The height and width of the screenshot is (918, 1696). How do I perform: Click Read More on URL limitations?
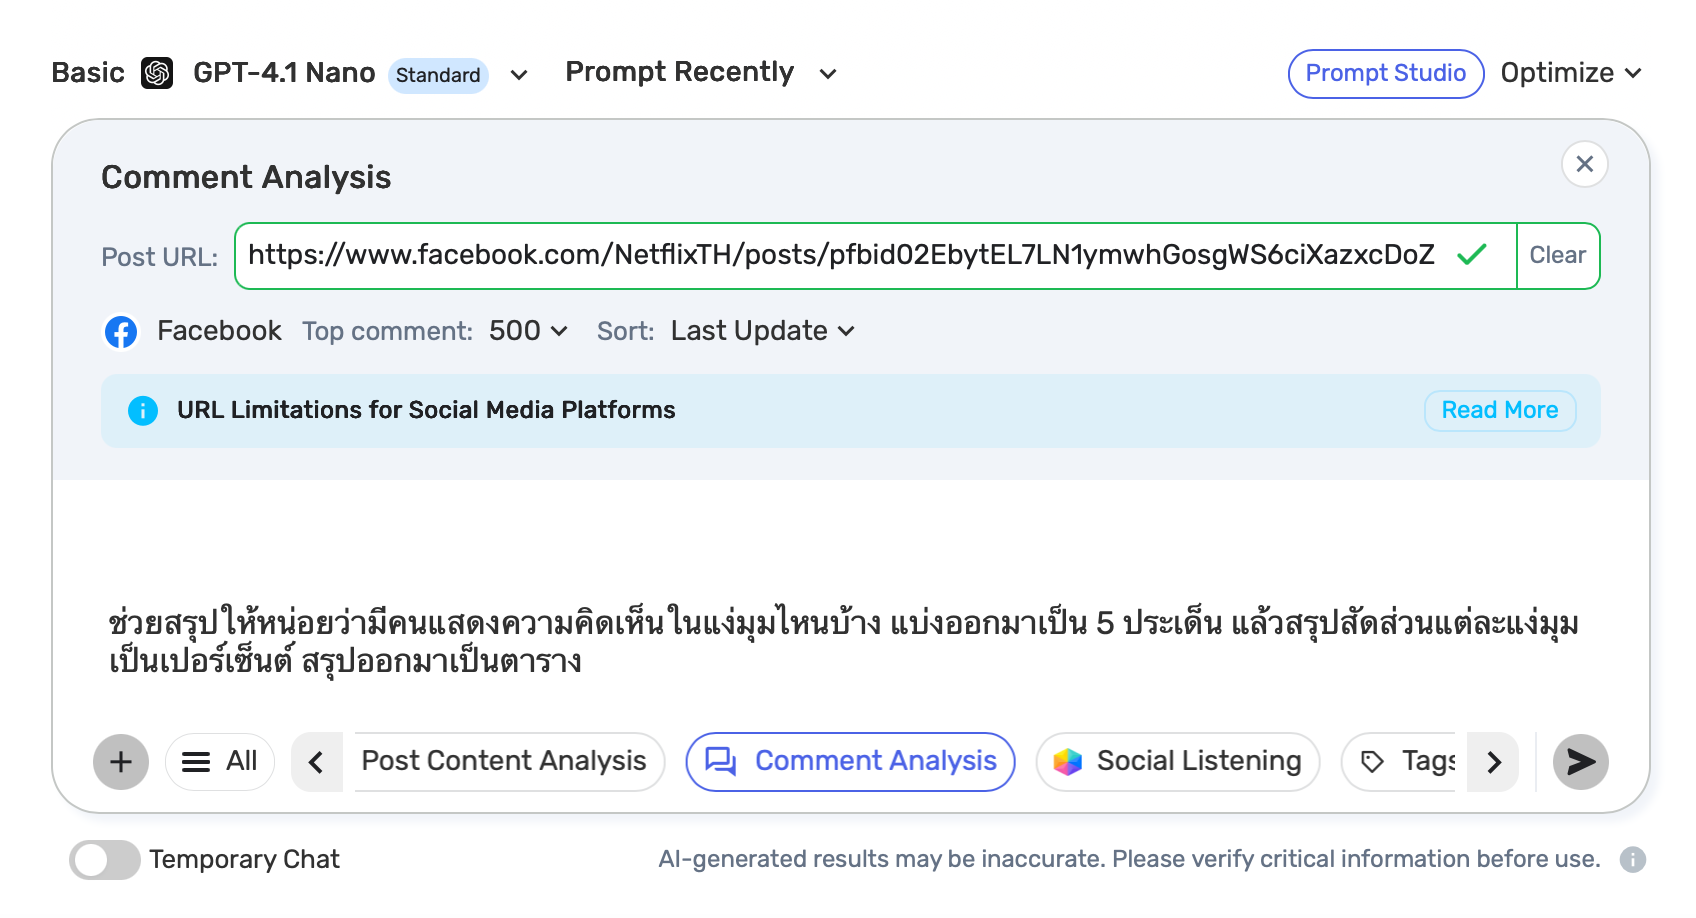1499,411
